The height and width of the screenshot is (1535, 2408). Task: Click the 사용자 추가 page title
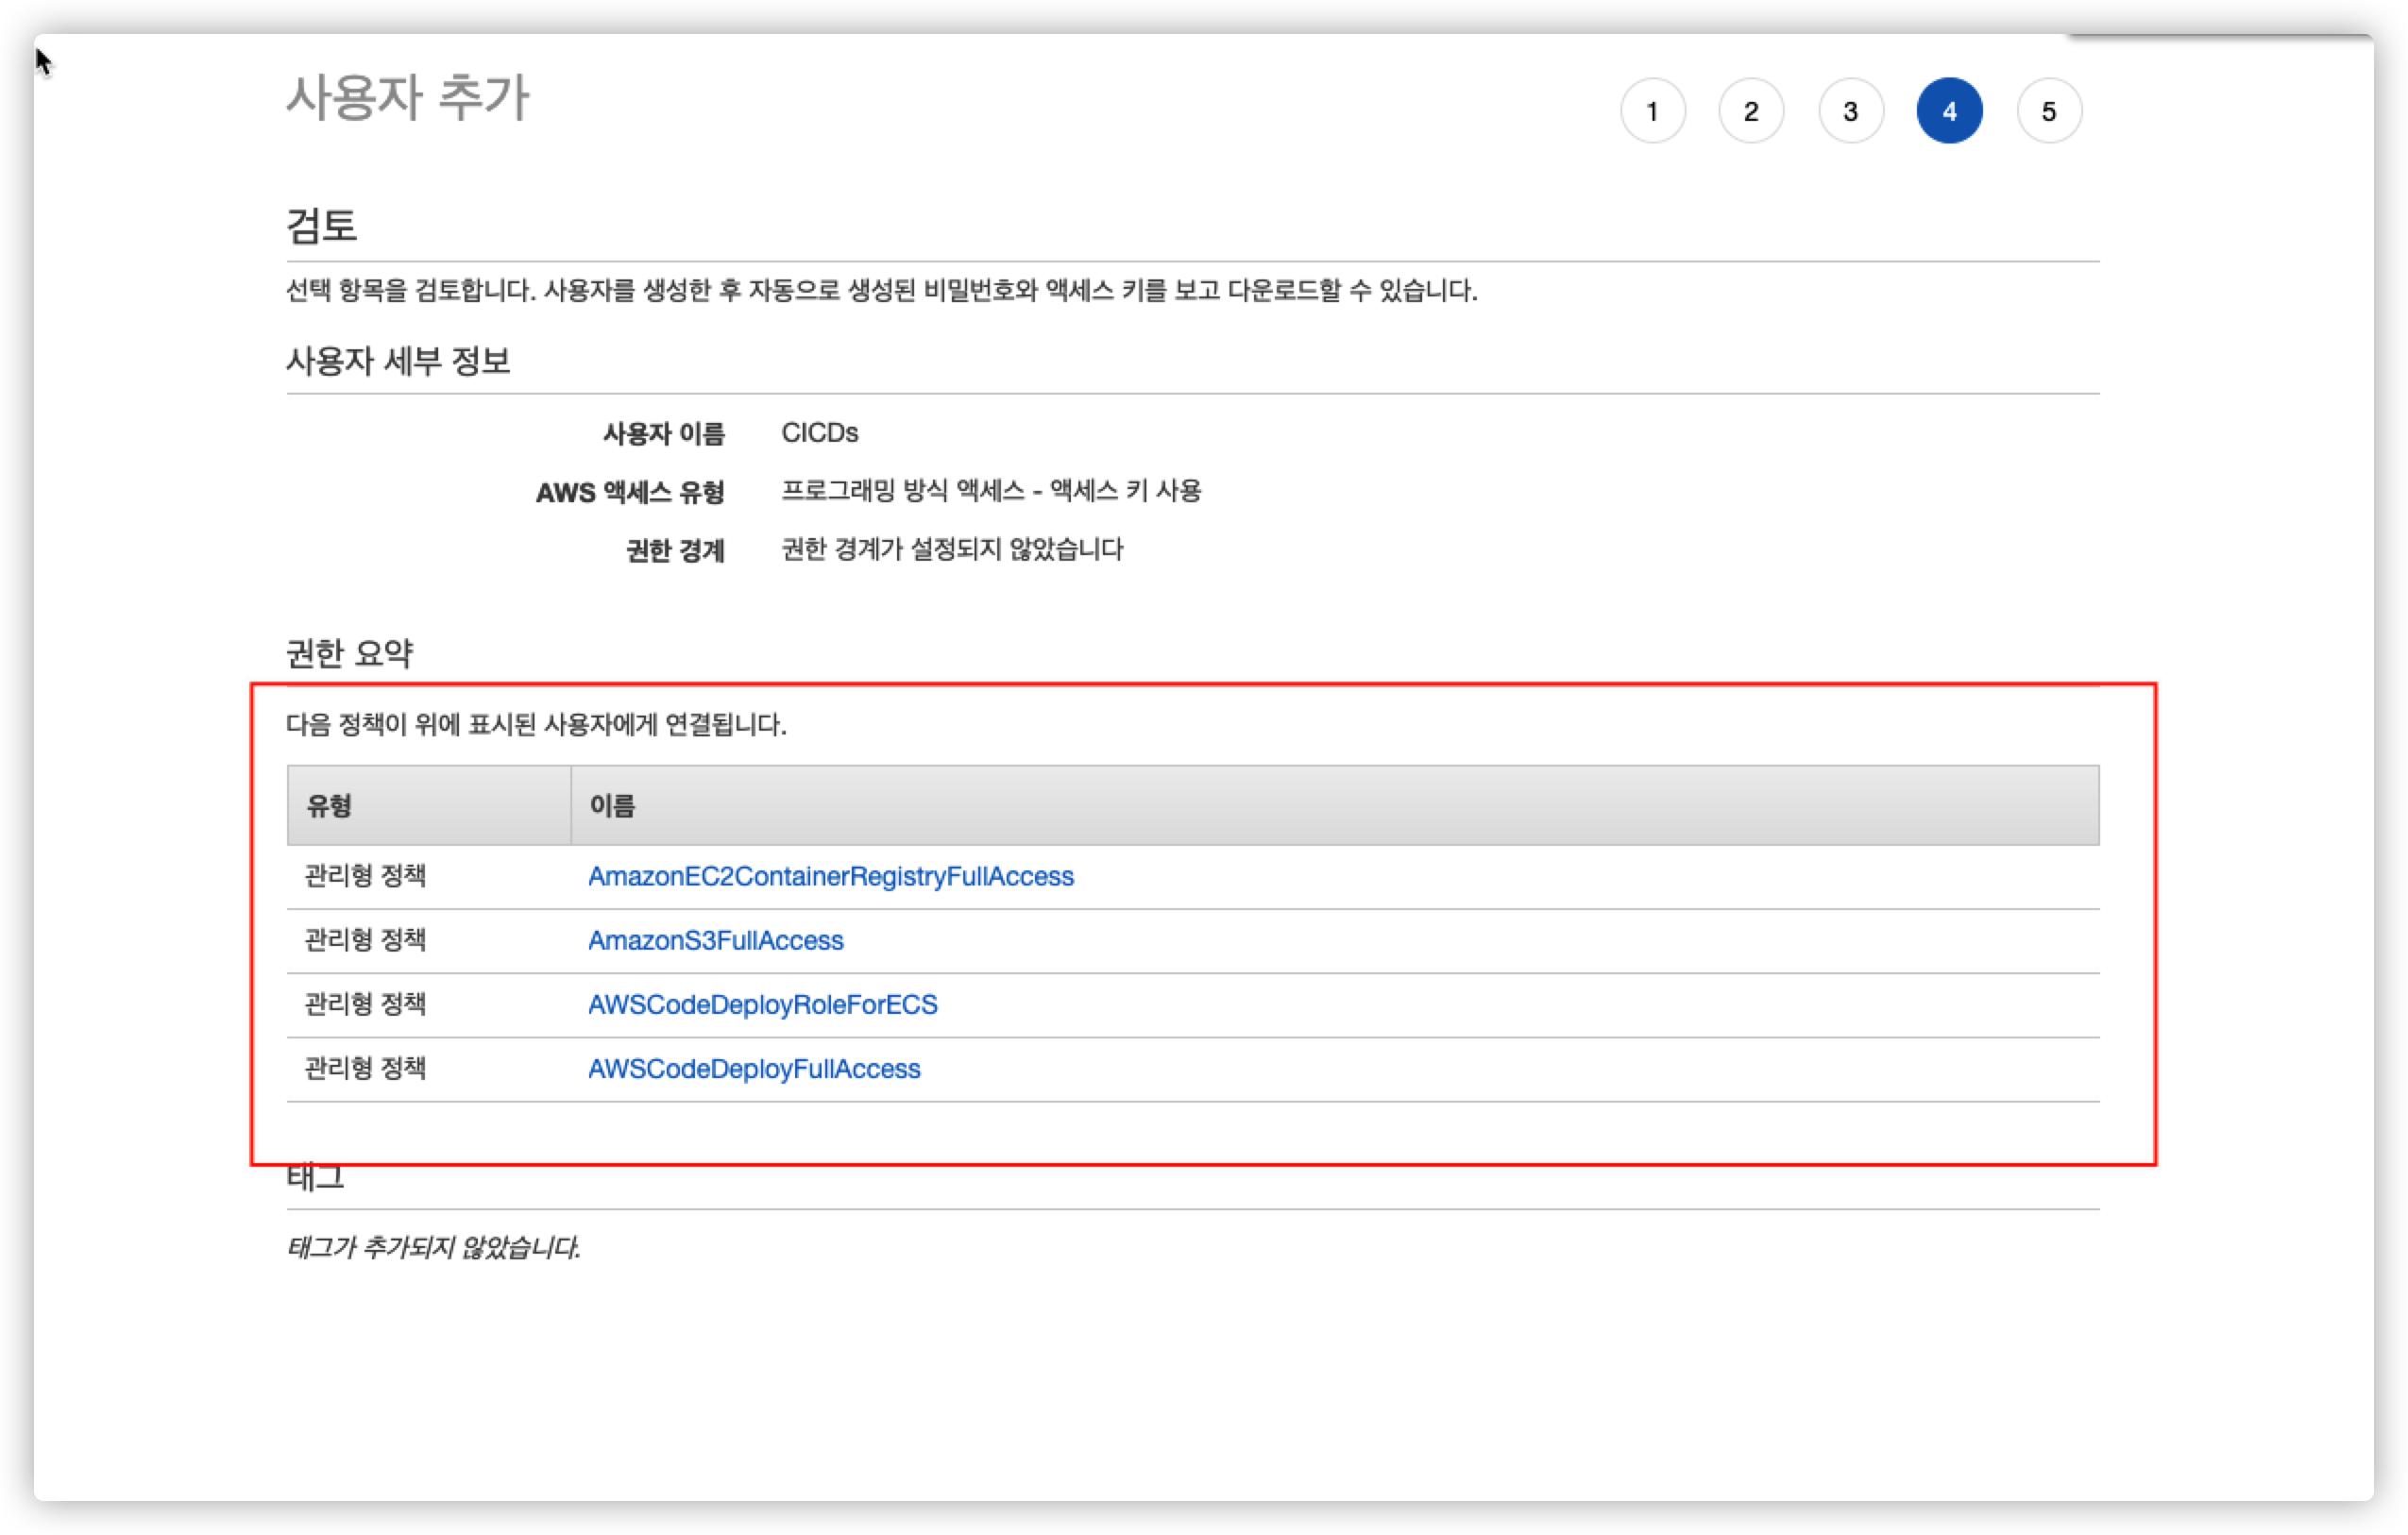click(407, 98)
